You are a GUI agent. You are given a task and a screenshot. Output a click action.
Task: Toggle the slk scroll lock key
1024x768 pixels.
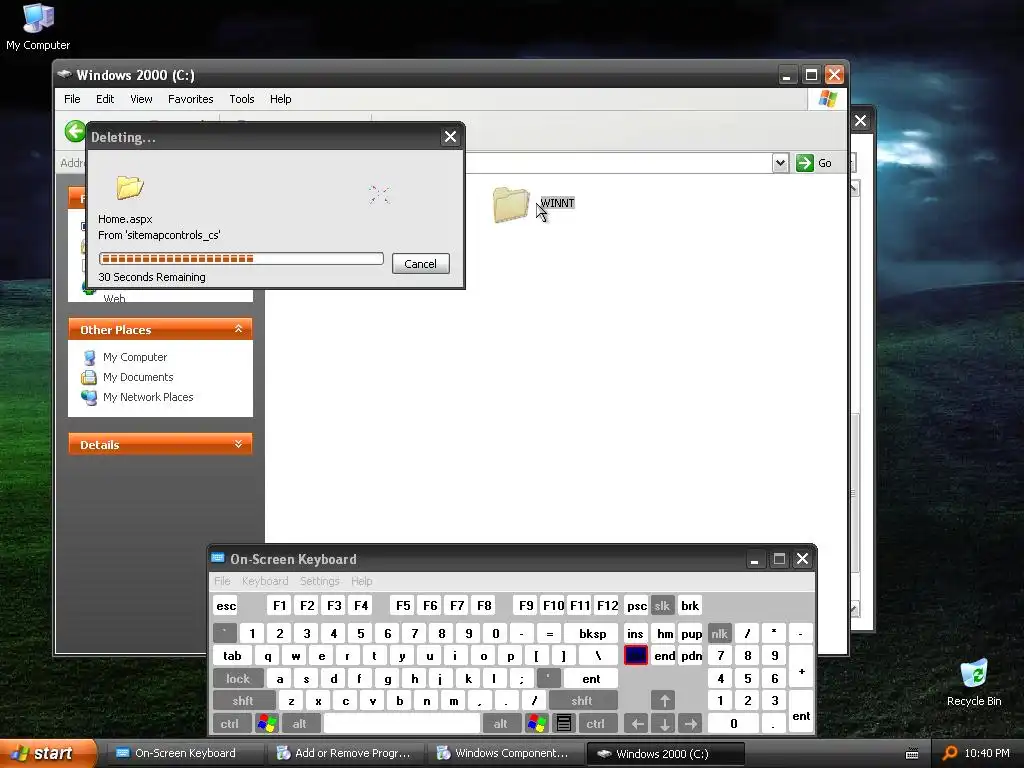click(662, 605)
